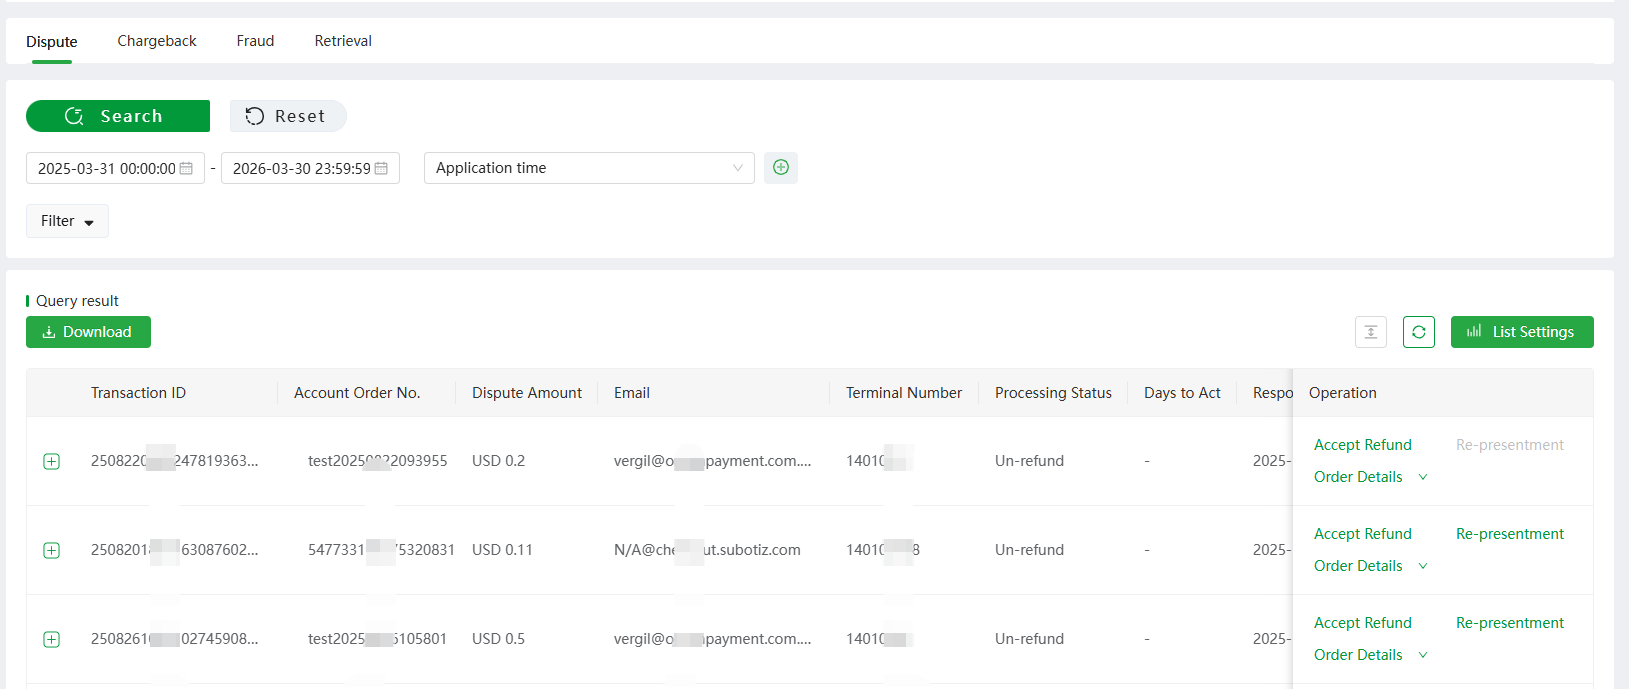The image size is (1629, 689).
Task: Click the Transaction ID column header
Action: pos(138,393)
